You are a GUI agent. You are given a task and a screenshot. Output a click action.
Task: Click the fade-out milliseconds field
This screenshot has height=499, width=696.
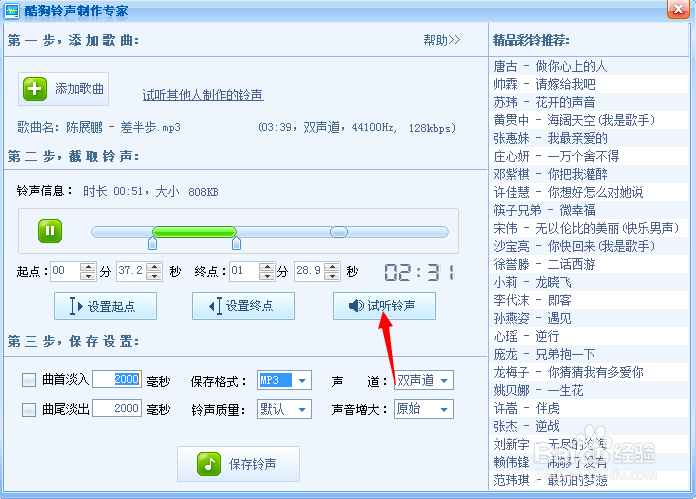(x=117, y=408)
